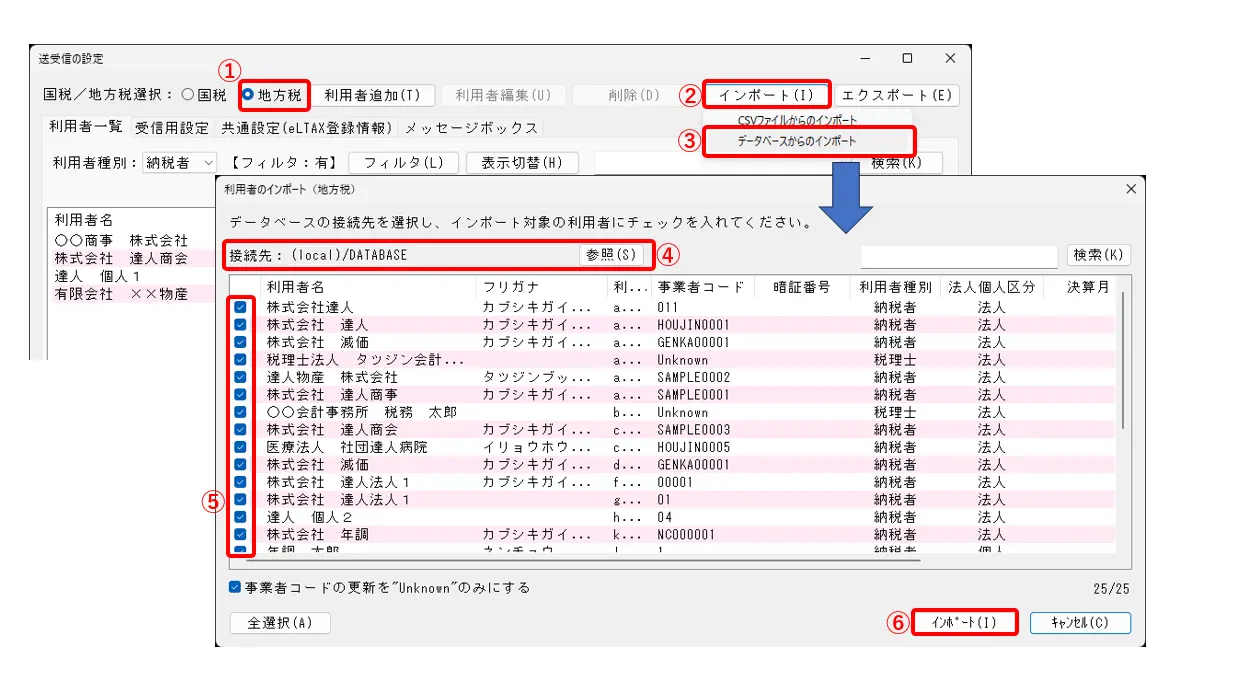Click the エクスポート(E) button
Image resolution: width=1252 pixels, height=675 pixels.
(x=897, y=95)
